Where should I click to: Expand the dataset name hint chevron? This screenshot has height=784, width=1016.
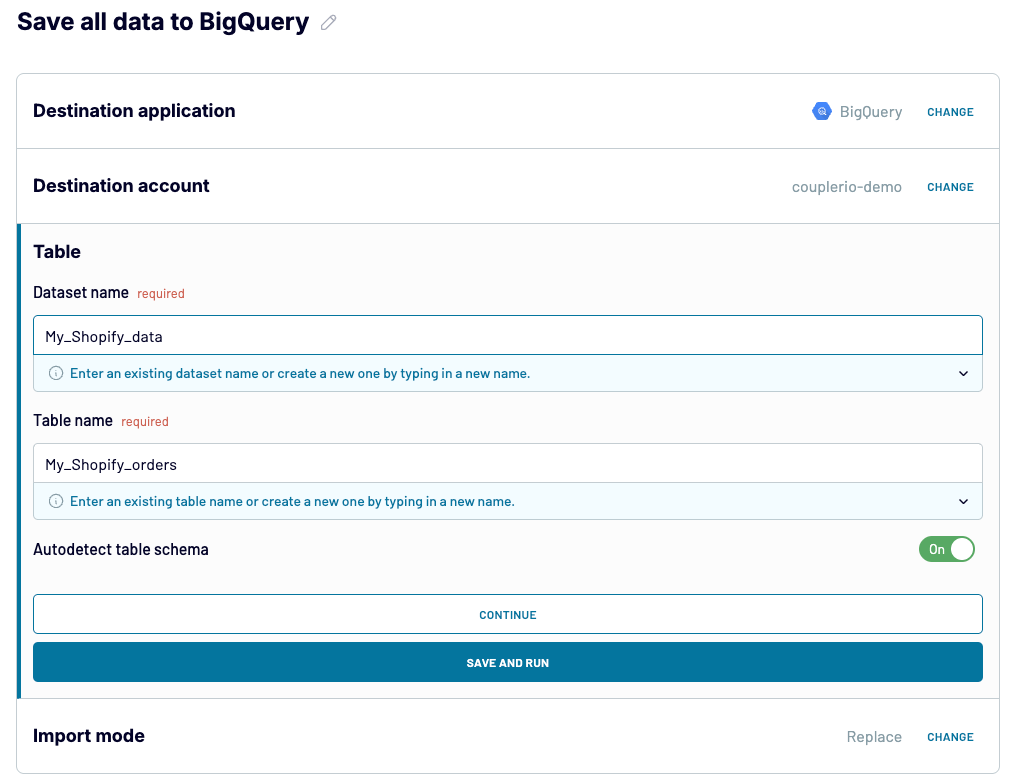coord(964,374)
